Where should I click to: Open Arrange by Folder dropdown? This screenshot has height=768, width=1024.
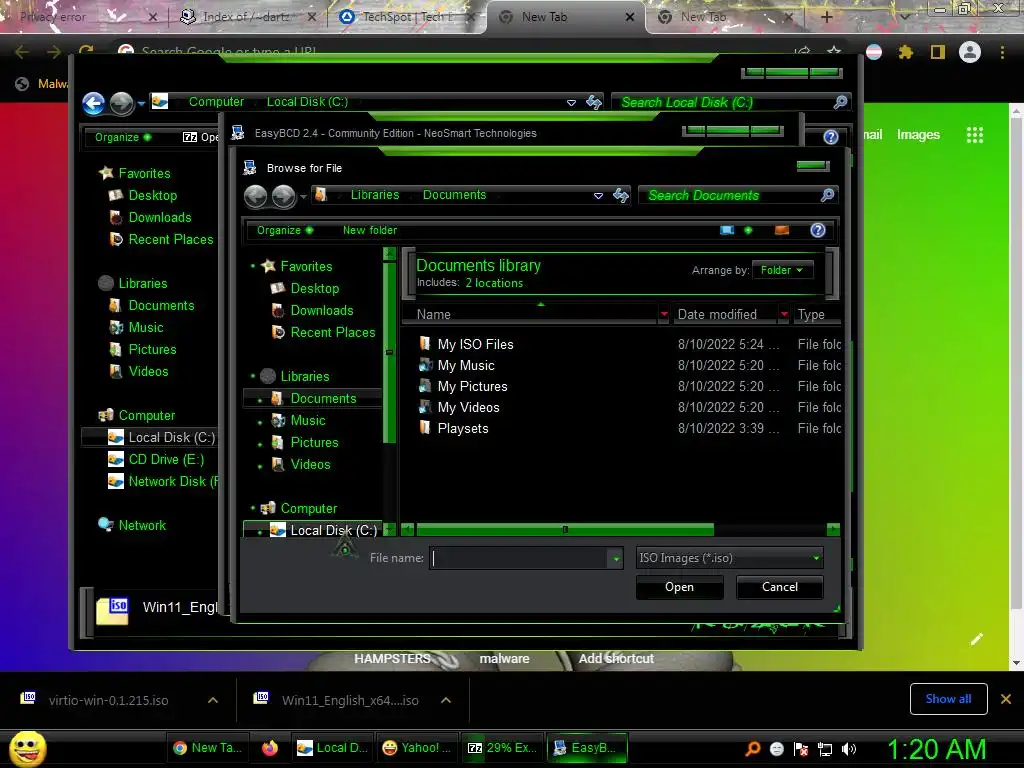(x=782, y=270)
